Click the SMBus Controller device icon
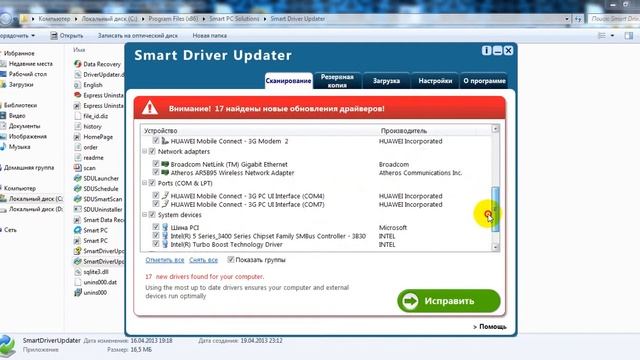This screenshot has width=640, height=360. (165, 236)
